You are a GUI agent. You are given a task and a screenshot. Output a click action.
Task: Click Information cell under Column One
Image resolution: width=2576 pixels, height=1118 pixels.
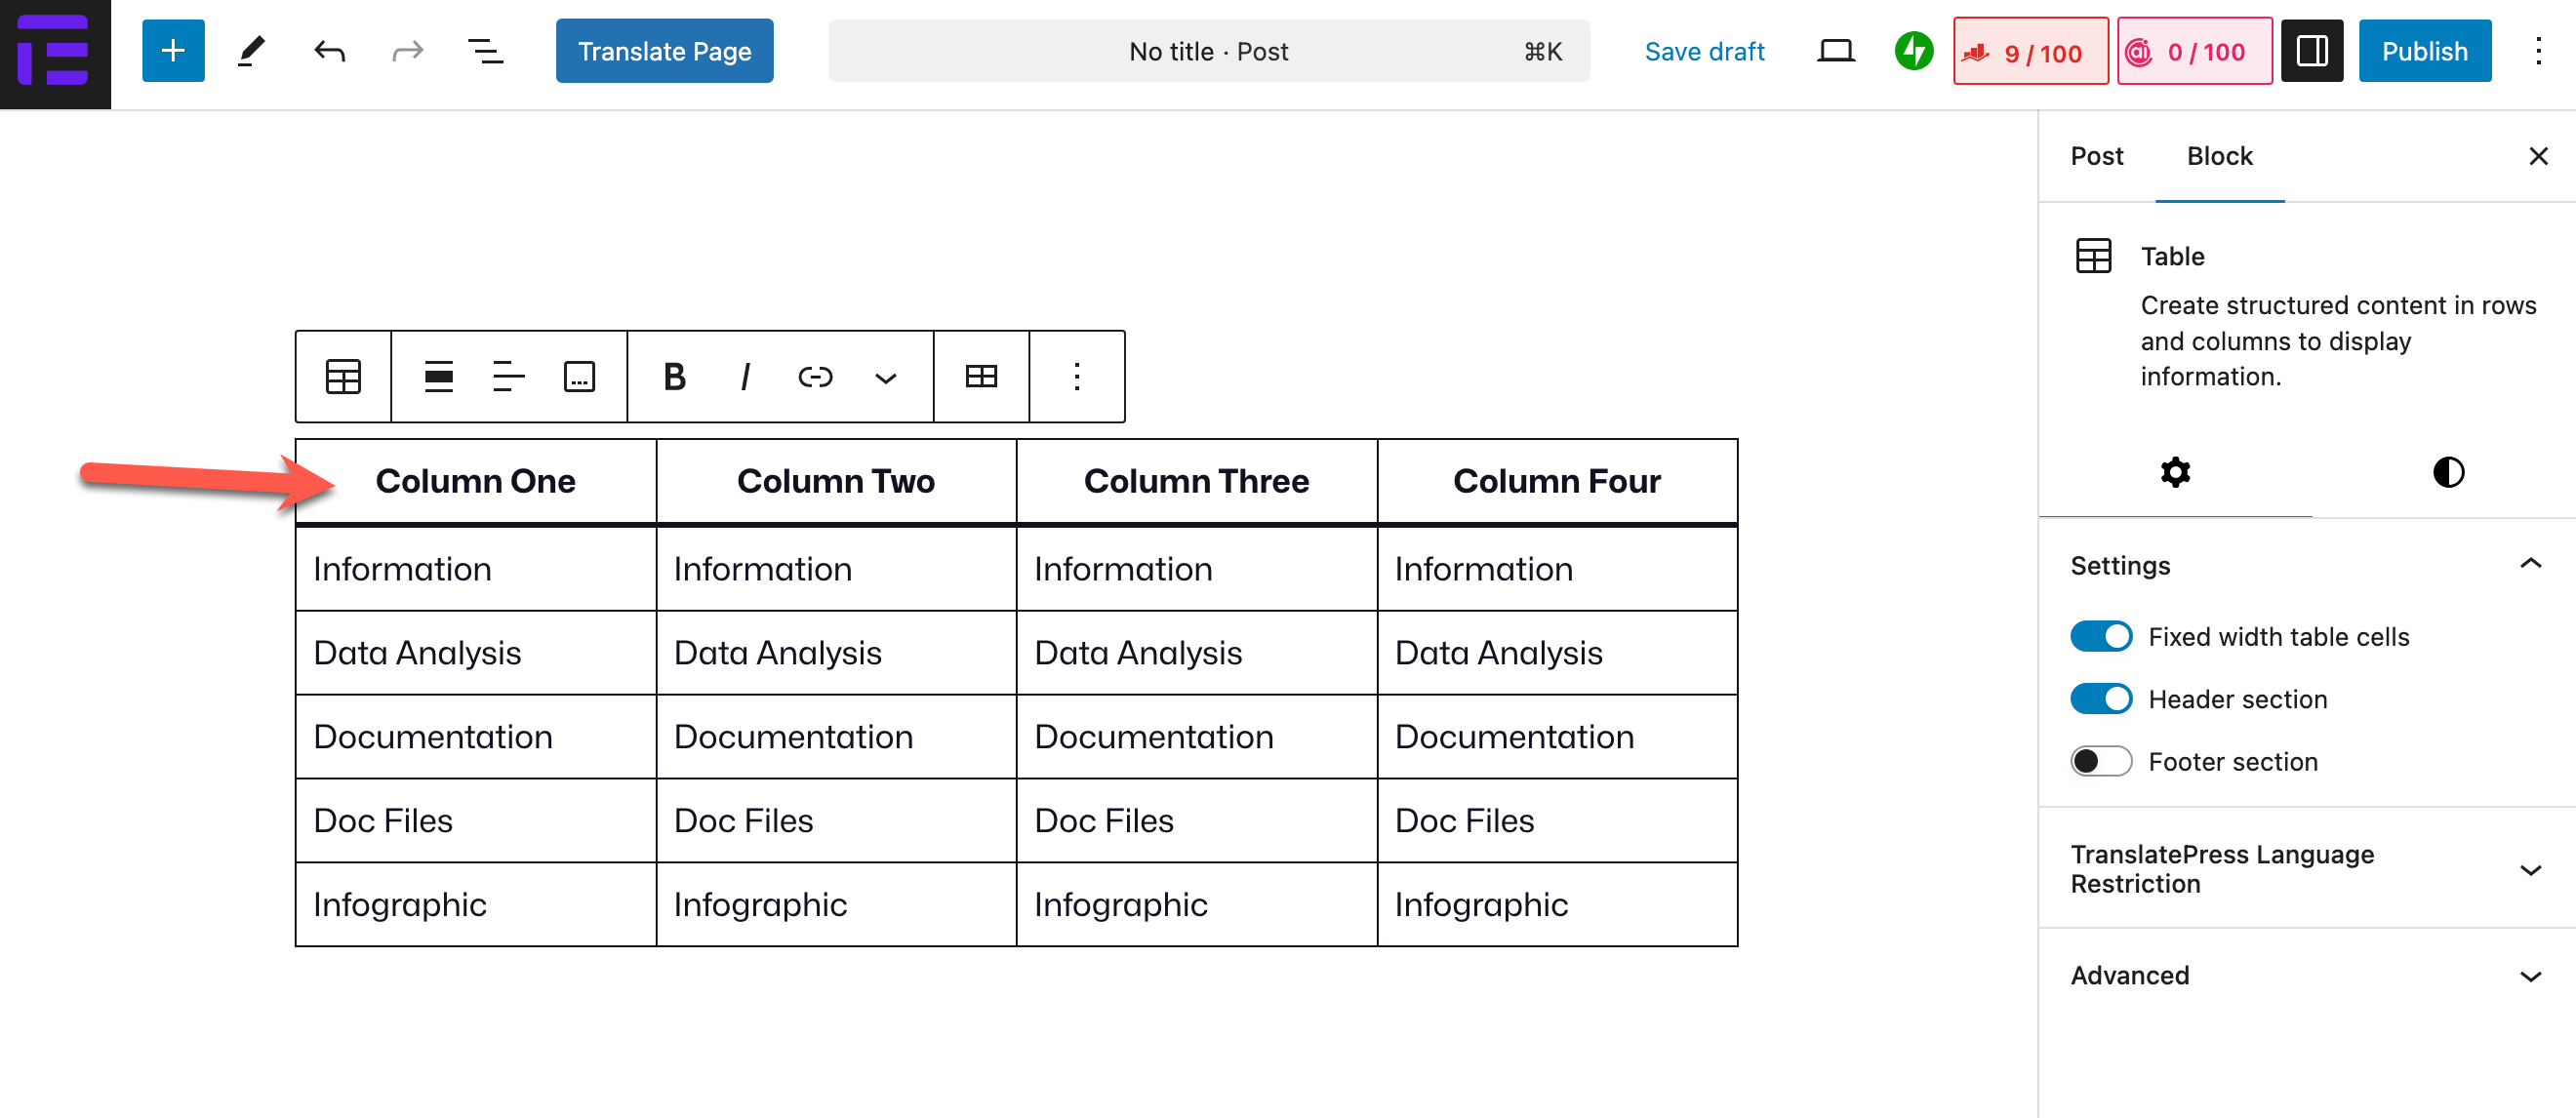point(475,569)
